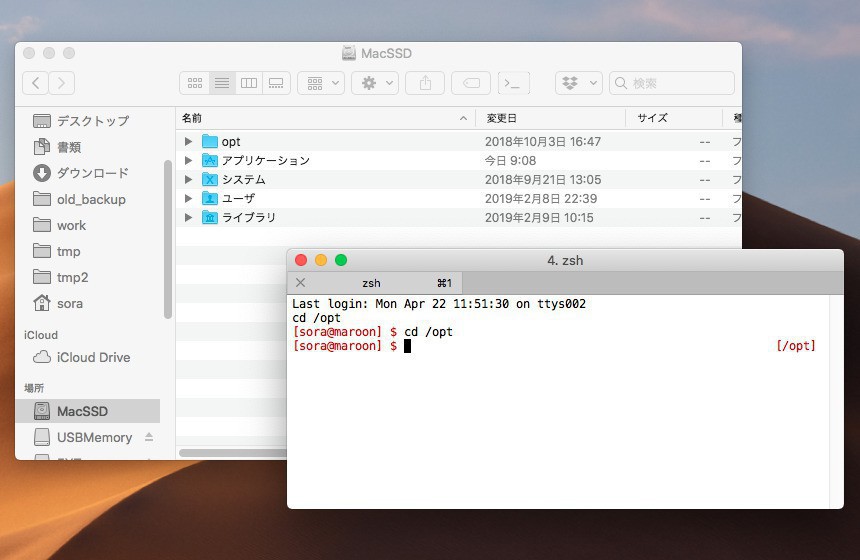Open ダウンロード in the sidebar

pyautogui.click(x=92, y=173)
